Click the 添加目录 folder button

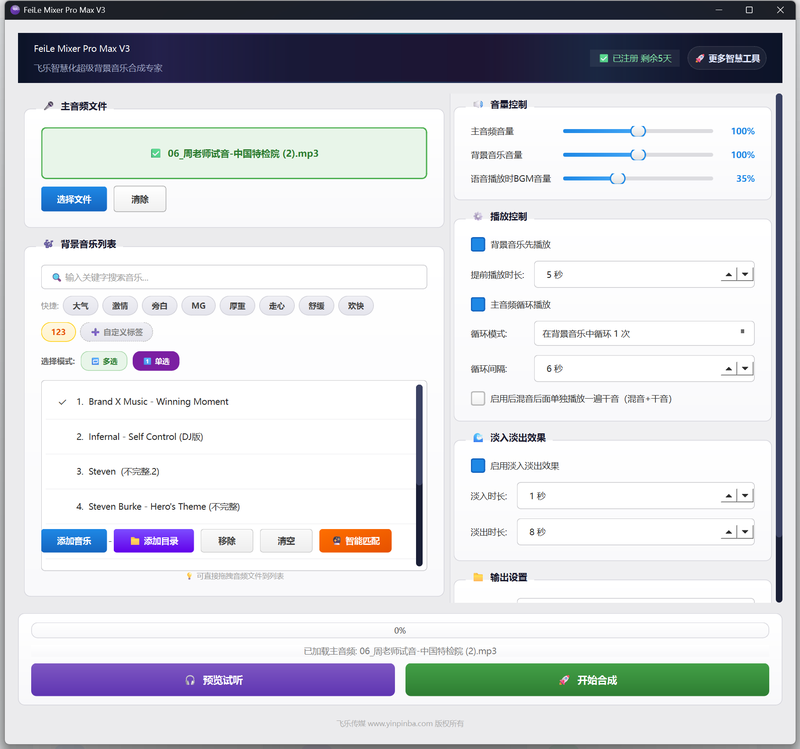[x=153, y=541]
